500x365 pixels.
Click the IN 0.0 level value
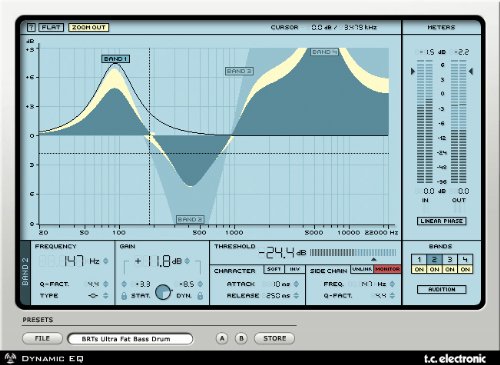click(x=428, y=191)
